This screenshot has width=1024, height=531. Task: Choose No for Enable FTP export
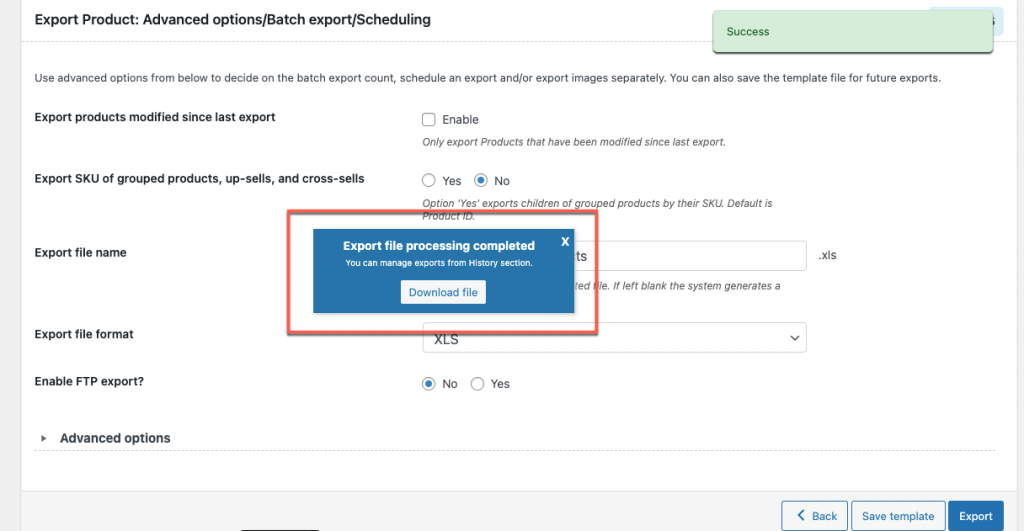(x=428, y=383)
